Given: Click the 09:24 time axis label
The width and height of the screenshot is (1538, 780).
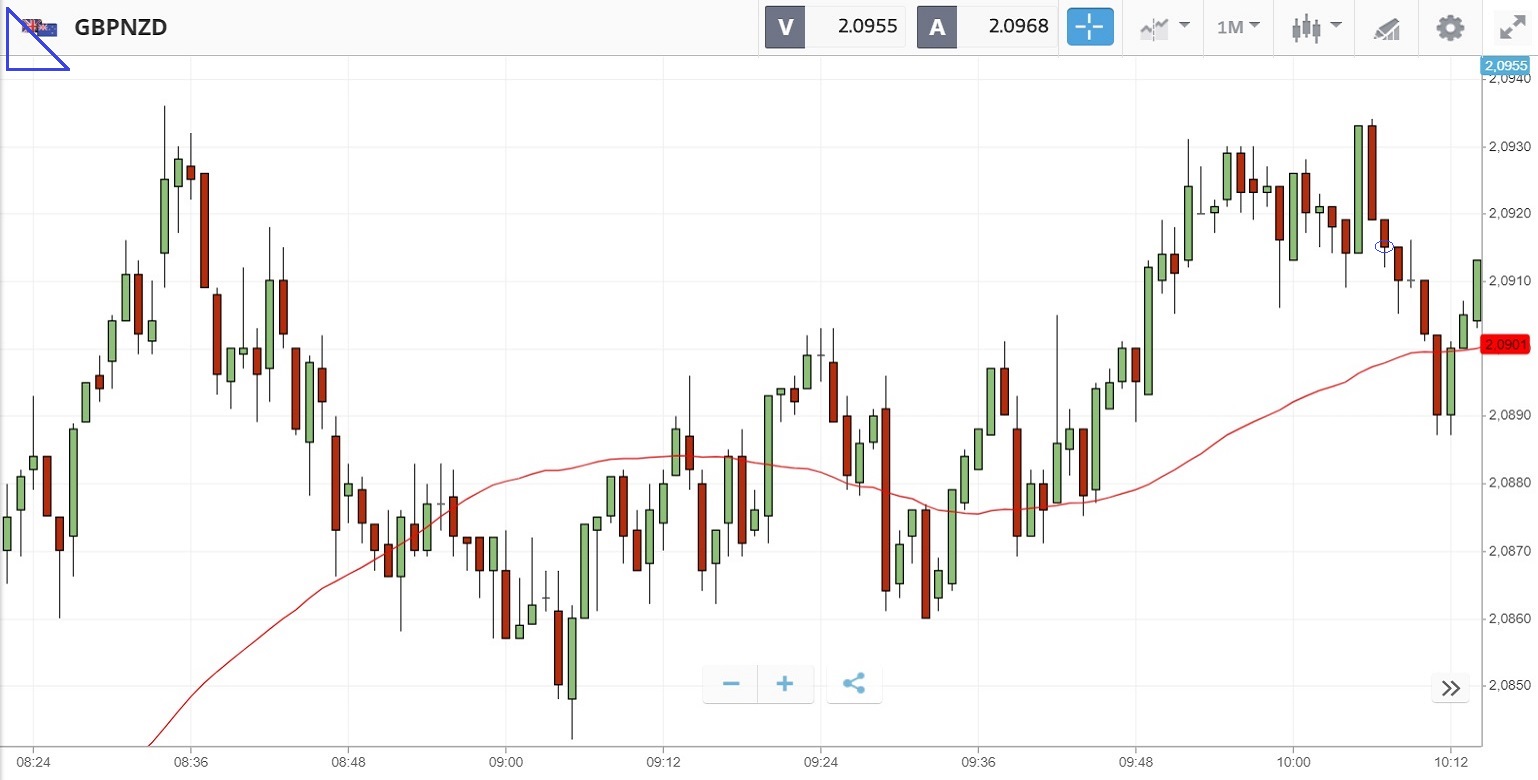Looking at the screenshot, I should tap(820, 760).
